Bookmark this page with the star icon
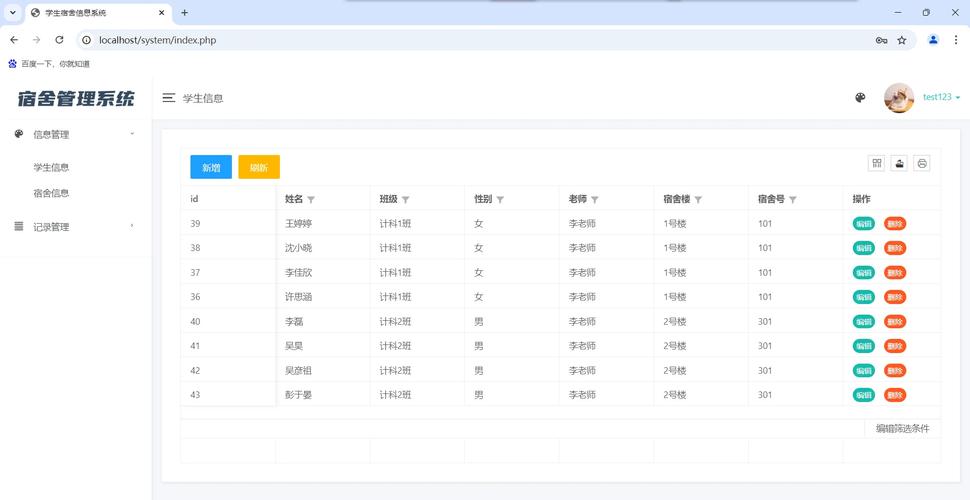Image resolution: width=970 pixels, height=500 pixels. click(902, 40)
